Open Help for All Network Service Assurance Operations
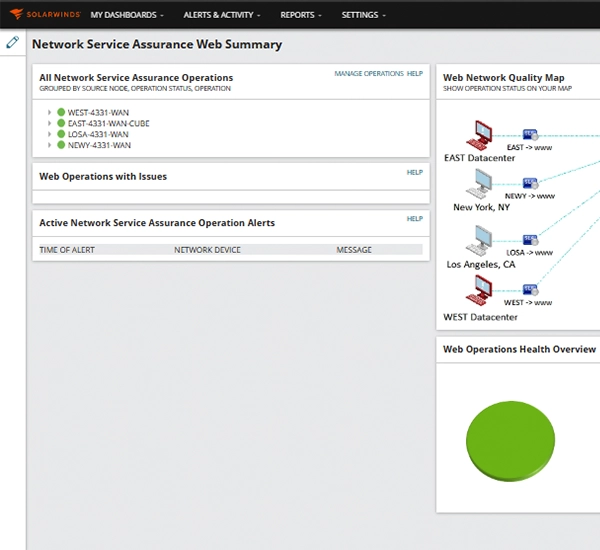 click(415, 73)
